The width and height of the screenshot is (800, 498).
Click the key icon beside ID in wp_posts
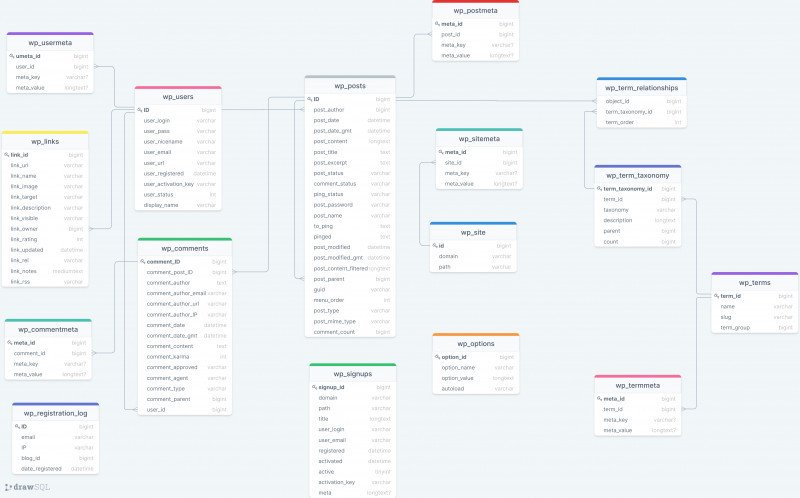310,99
